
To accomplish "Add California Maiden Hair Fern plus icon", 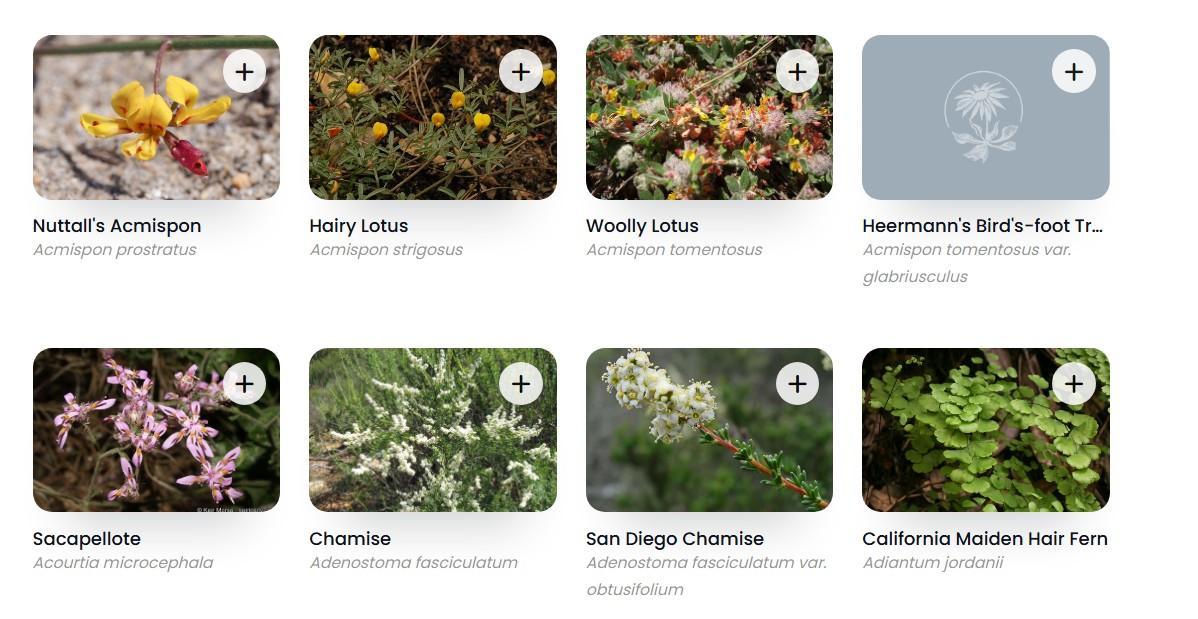I will point(1073,384).
